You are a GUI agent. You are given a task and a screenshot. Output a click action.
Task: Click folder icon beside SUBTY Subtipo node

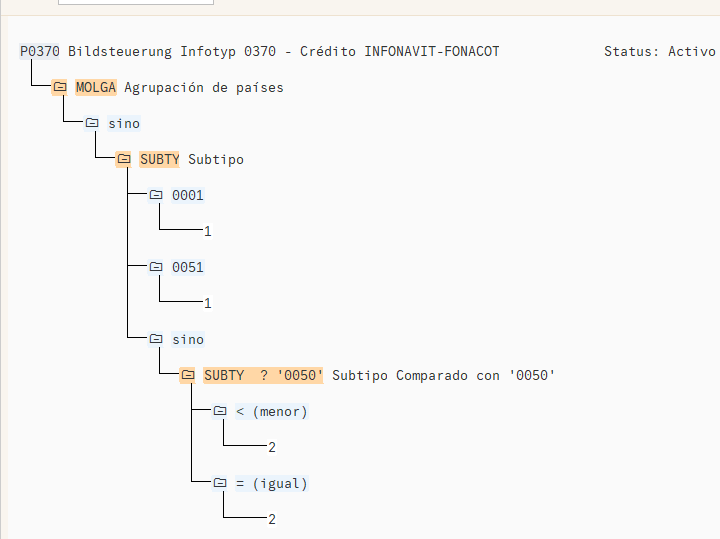(x=124, y=159)
